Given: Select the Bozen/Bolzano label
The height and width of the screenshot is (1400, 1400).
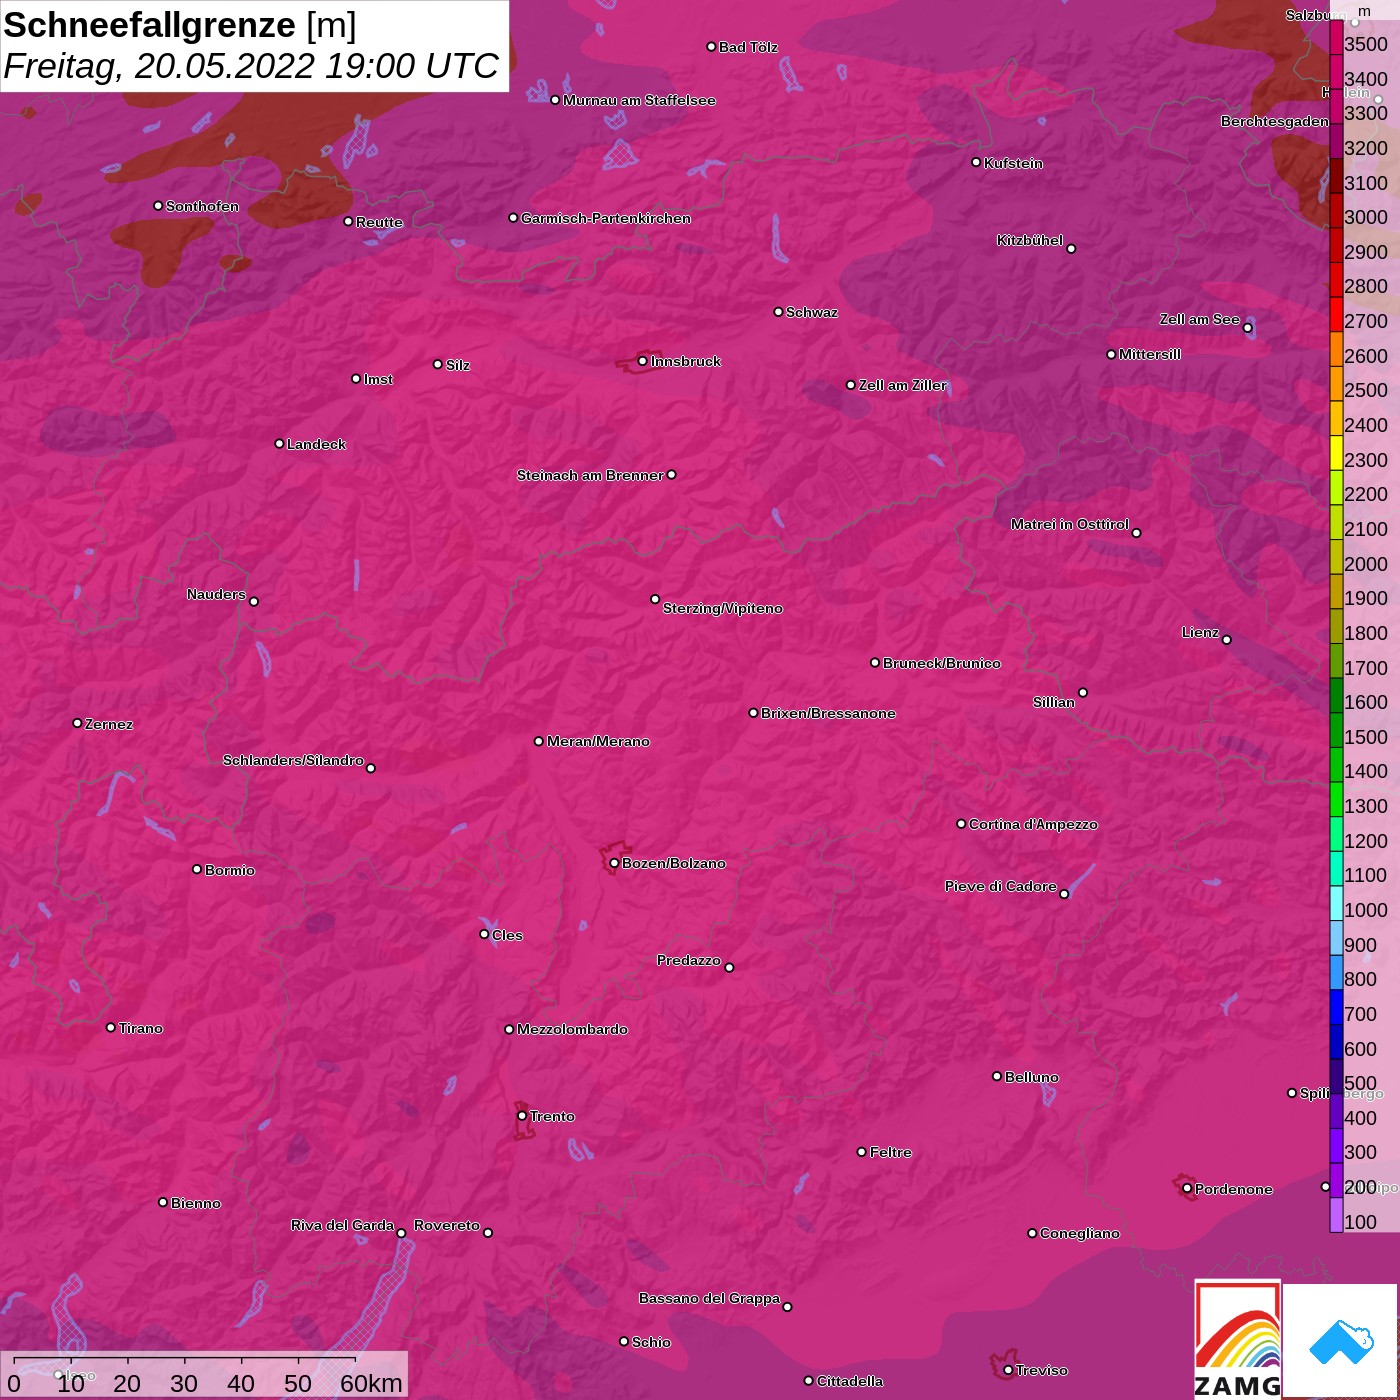Looking at the screenshot, I should point(673,863).
